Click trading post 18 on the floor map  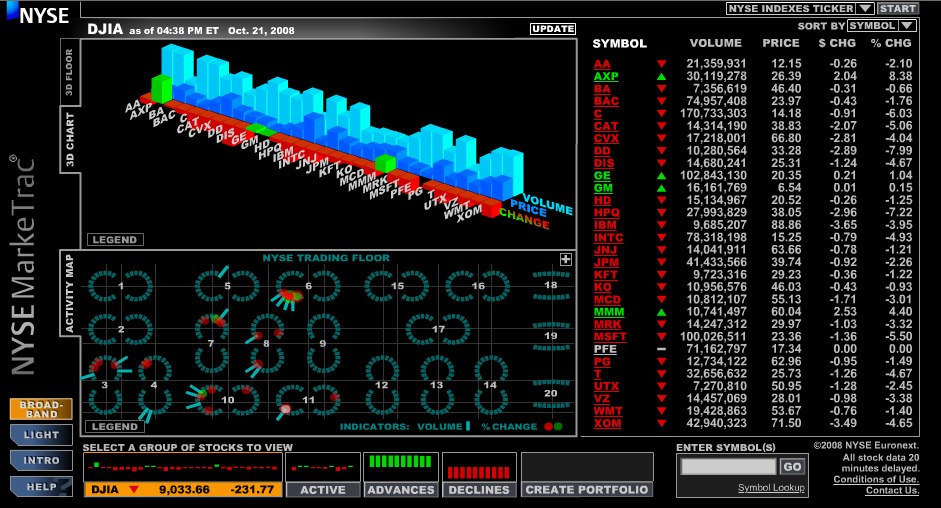pos(551,285)
